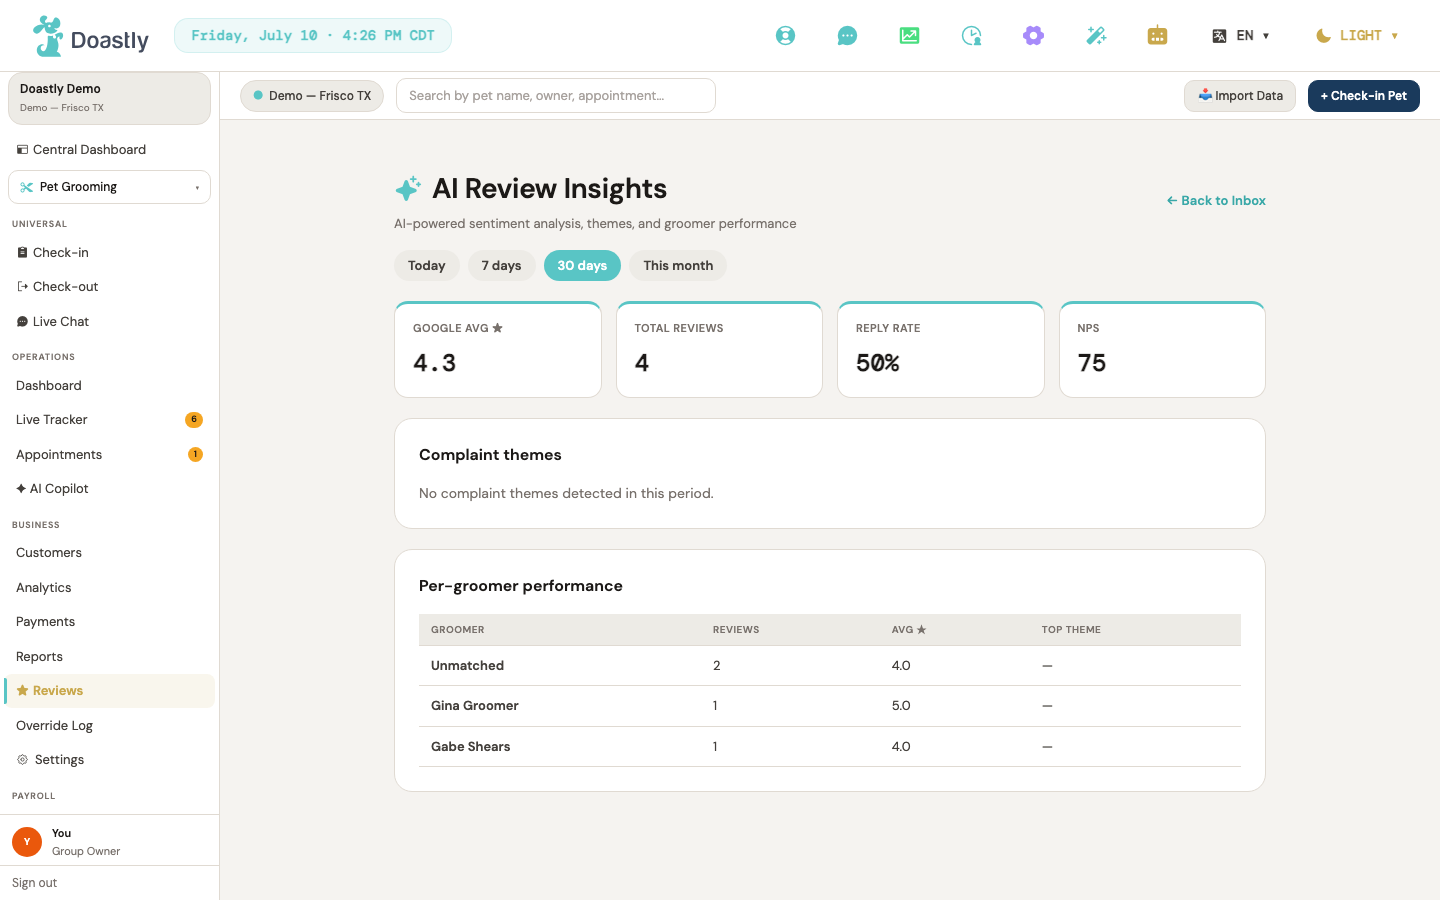Select the Gina Groomer row
Viewport: 1440px width, 900px height.
(x=830, y=706)
